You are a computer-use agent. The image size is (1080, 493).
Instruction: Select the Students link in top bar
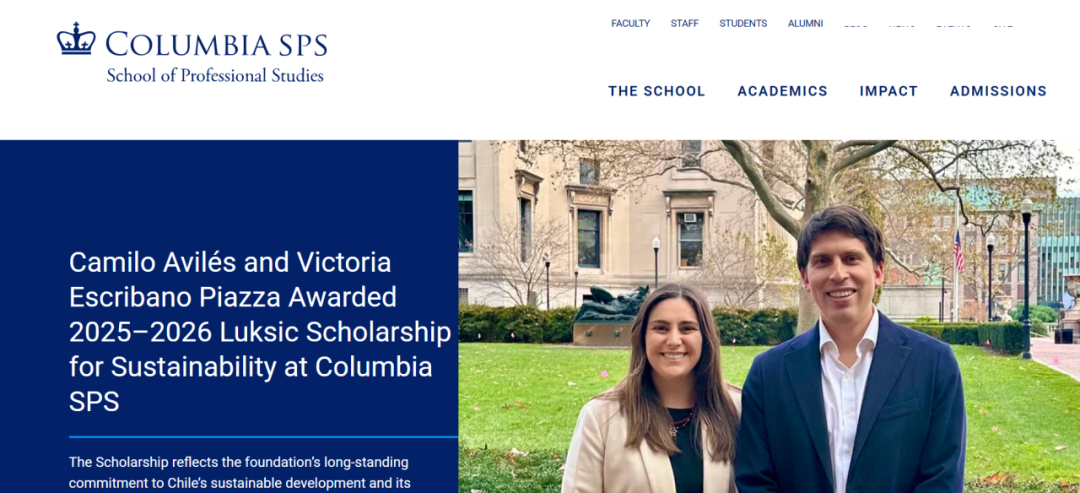(x=743, y=23)
